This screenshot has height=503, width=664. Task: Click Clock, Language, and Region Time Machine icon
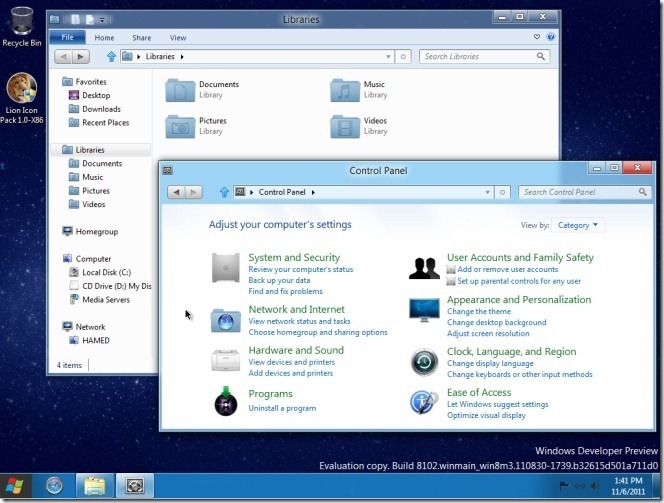[x=424, y=362]
